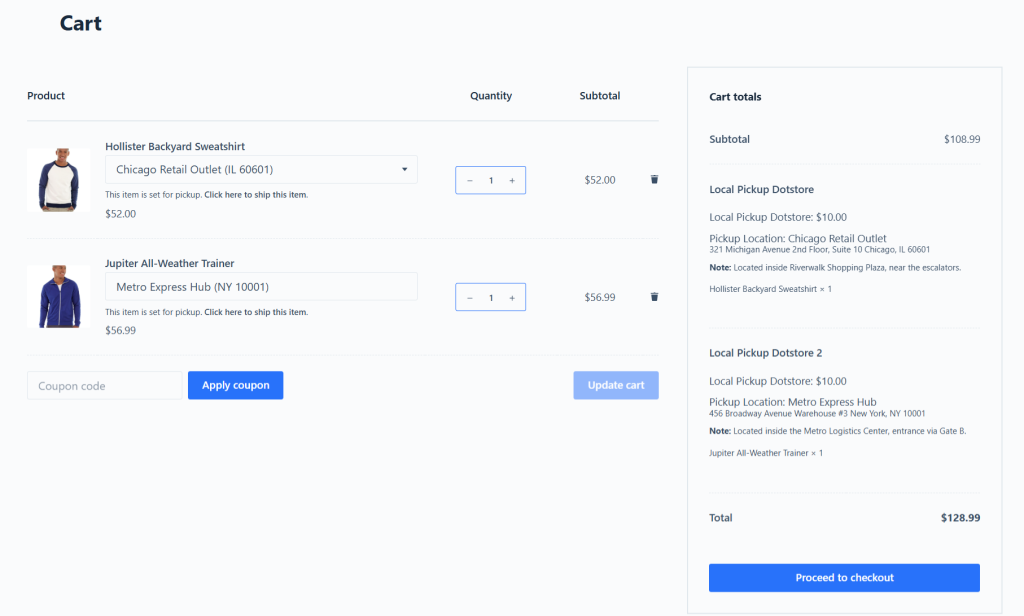Delete the Hollister Backyard Sweatshirt using its trash icon

tap(654, 179)
